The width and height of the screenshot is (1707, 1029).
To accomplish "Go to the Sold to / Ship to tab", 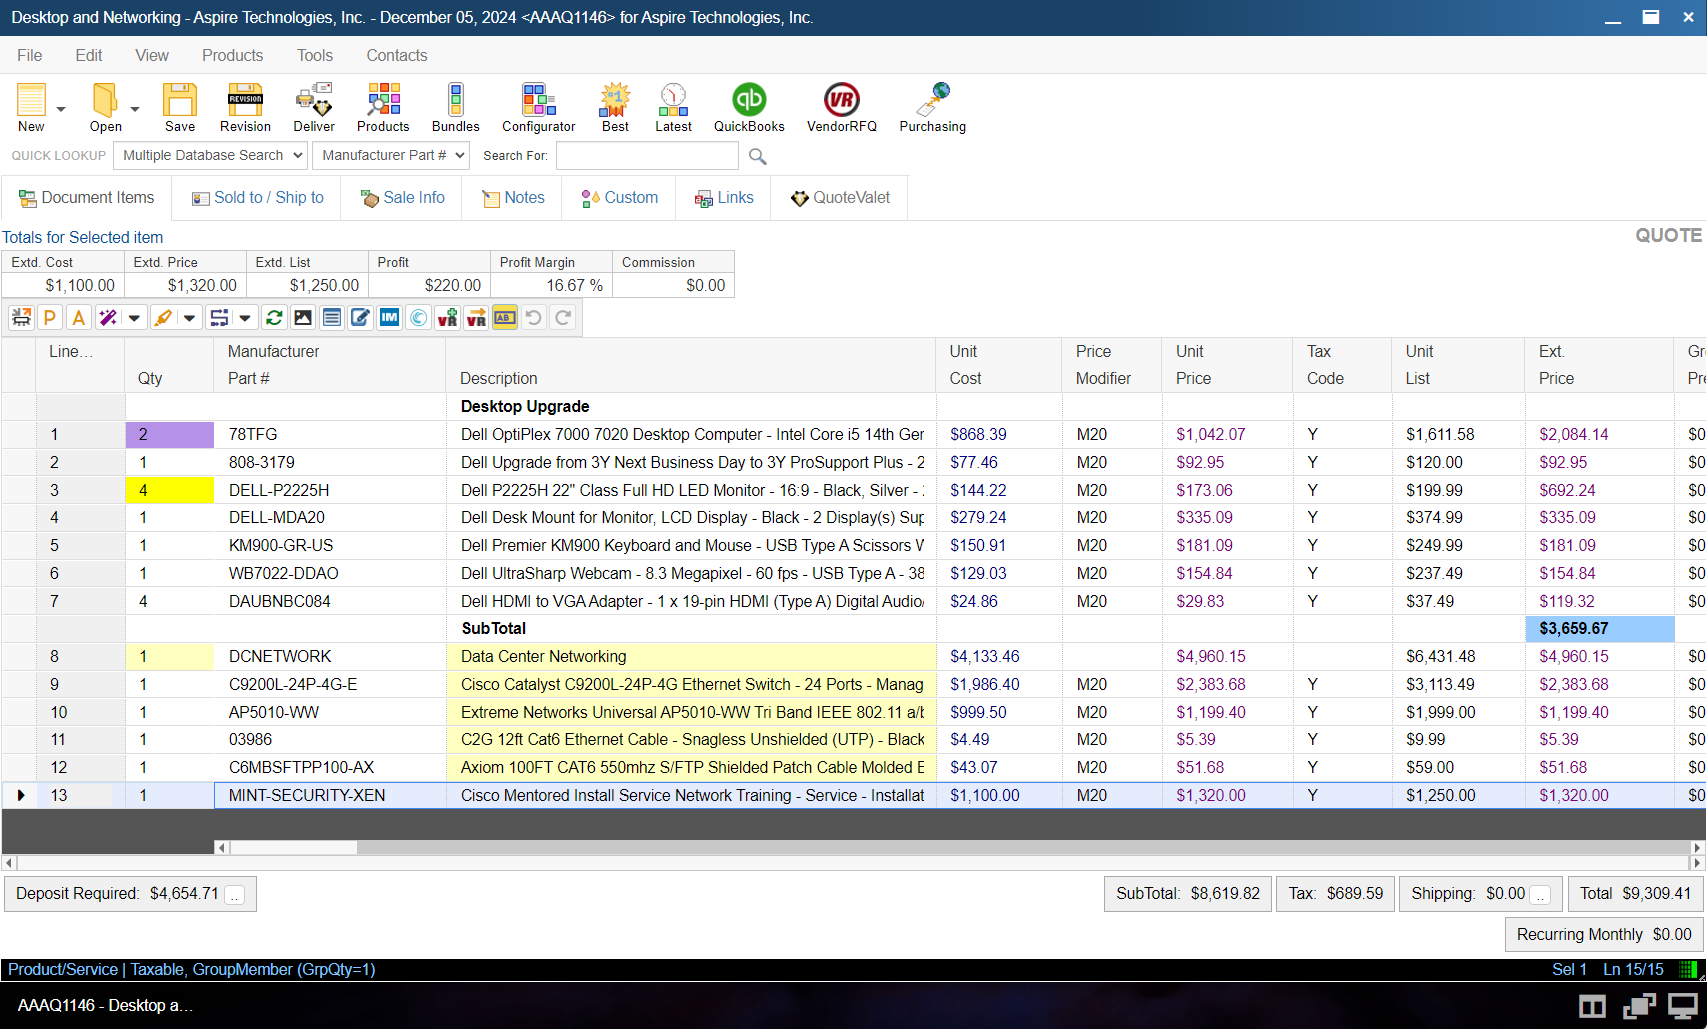I will pyautogui.click(x=258, y=198).
